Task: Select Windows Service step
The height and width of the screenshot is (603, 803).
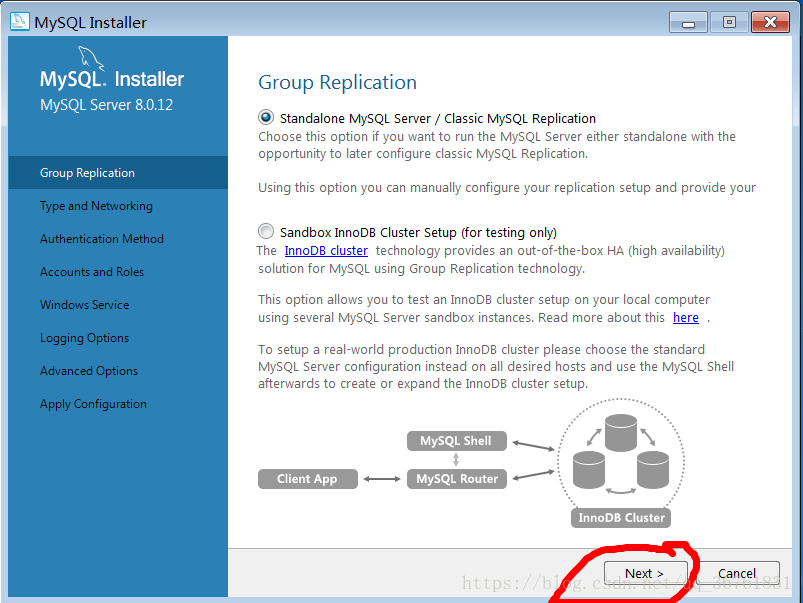Action: 84,305
